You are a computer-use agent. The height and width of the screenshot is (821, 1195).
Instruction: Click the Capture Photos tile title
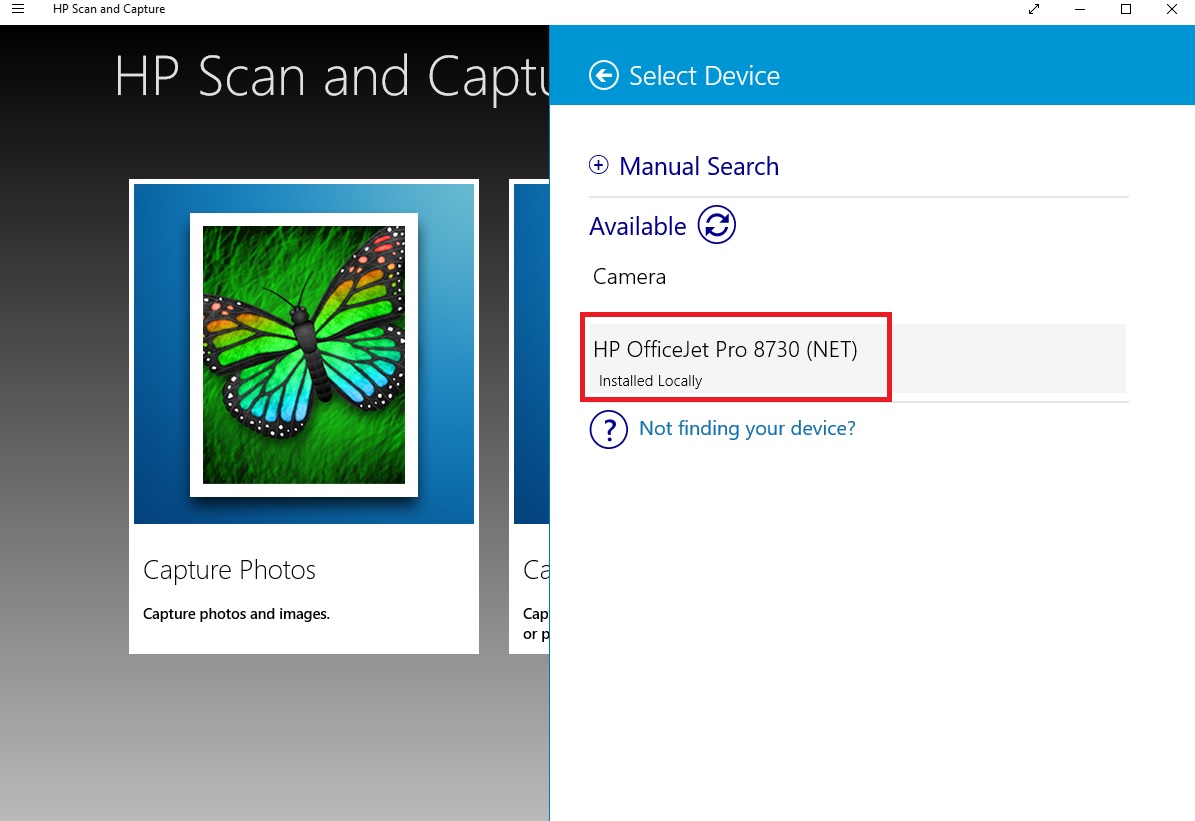pyautogui.click(x=229, y=570)
